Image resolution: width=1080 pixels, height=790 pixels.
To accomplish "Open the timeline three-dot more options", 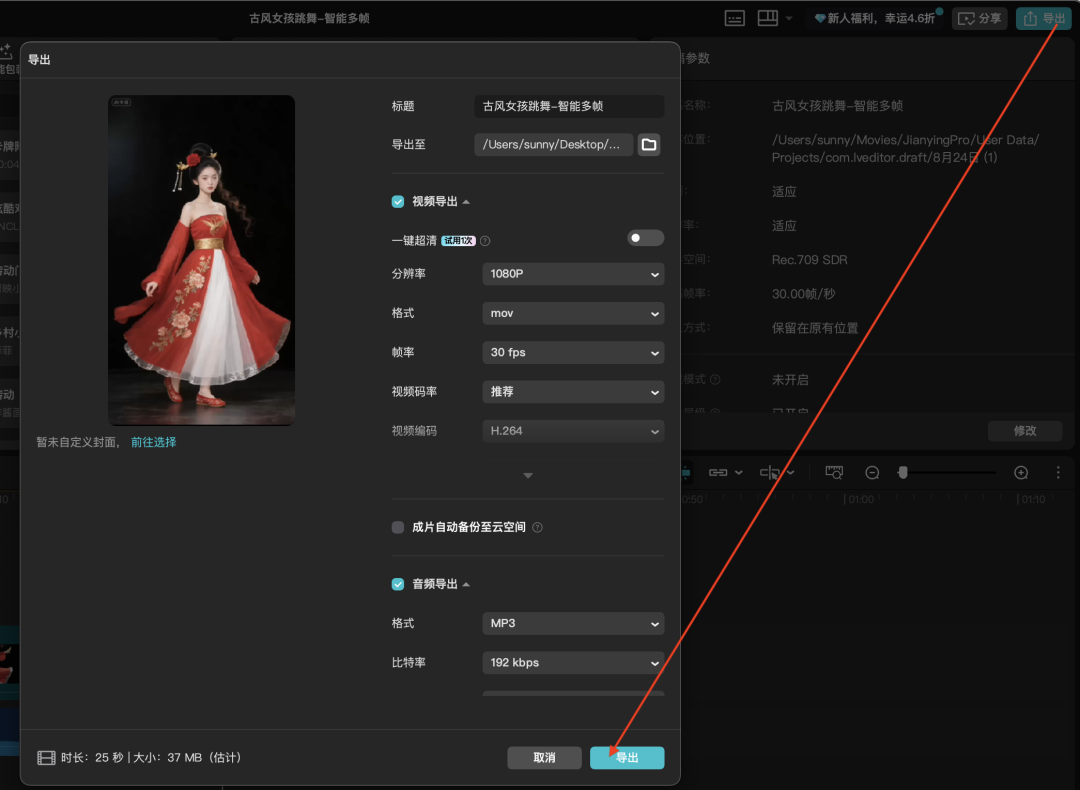I will 1058,472.
